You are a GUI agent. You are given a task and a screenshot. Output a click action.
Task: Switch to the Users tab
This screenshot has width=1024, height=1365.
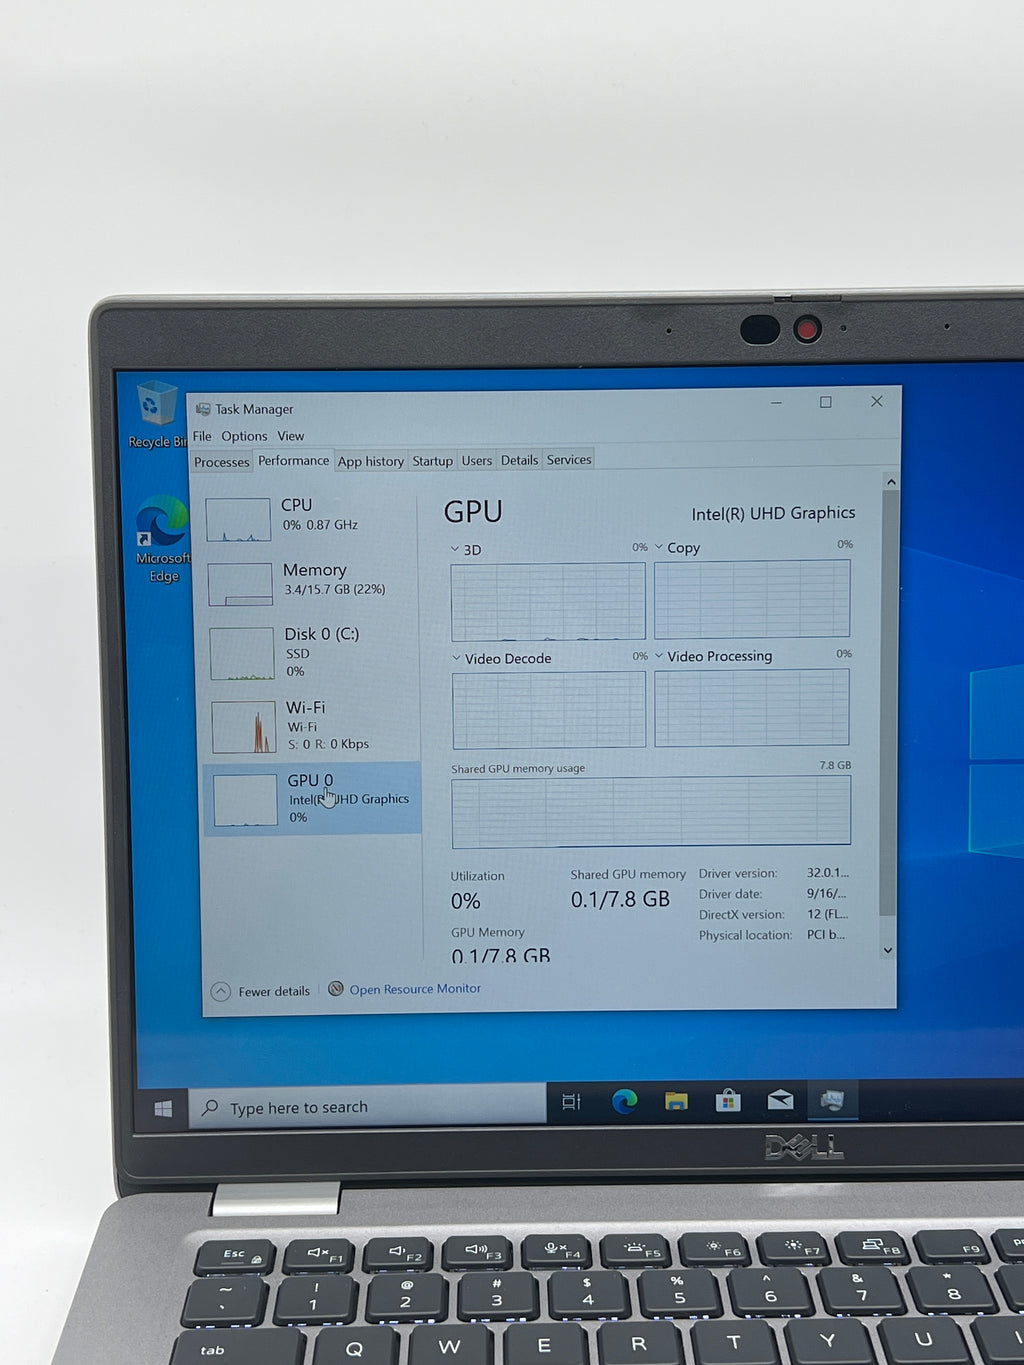[x=477, y=461]
